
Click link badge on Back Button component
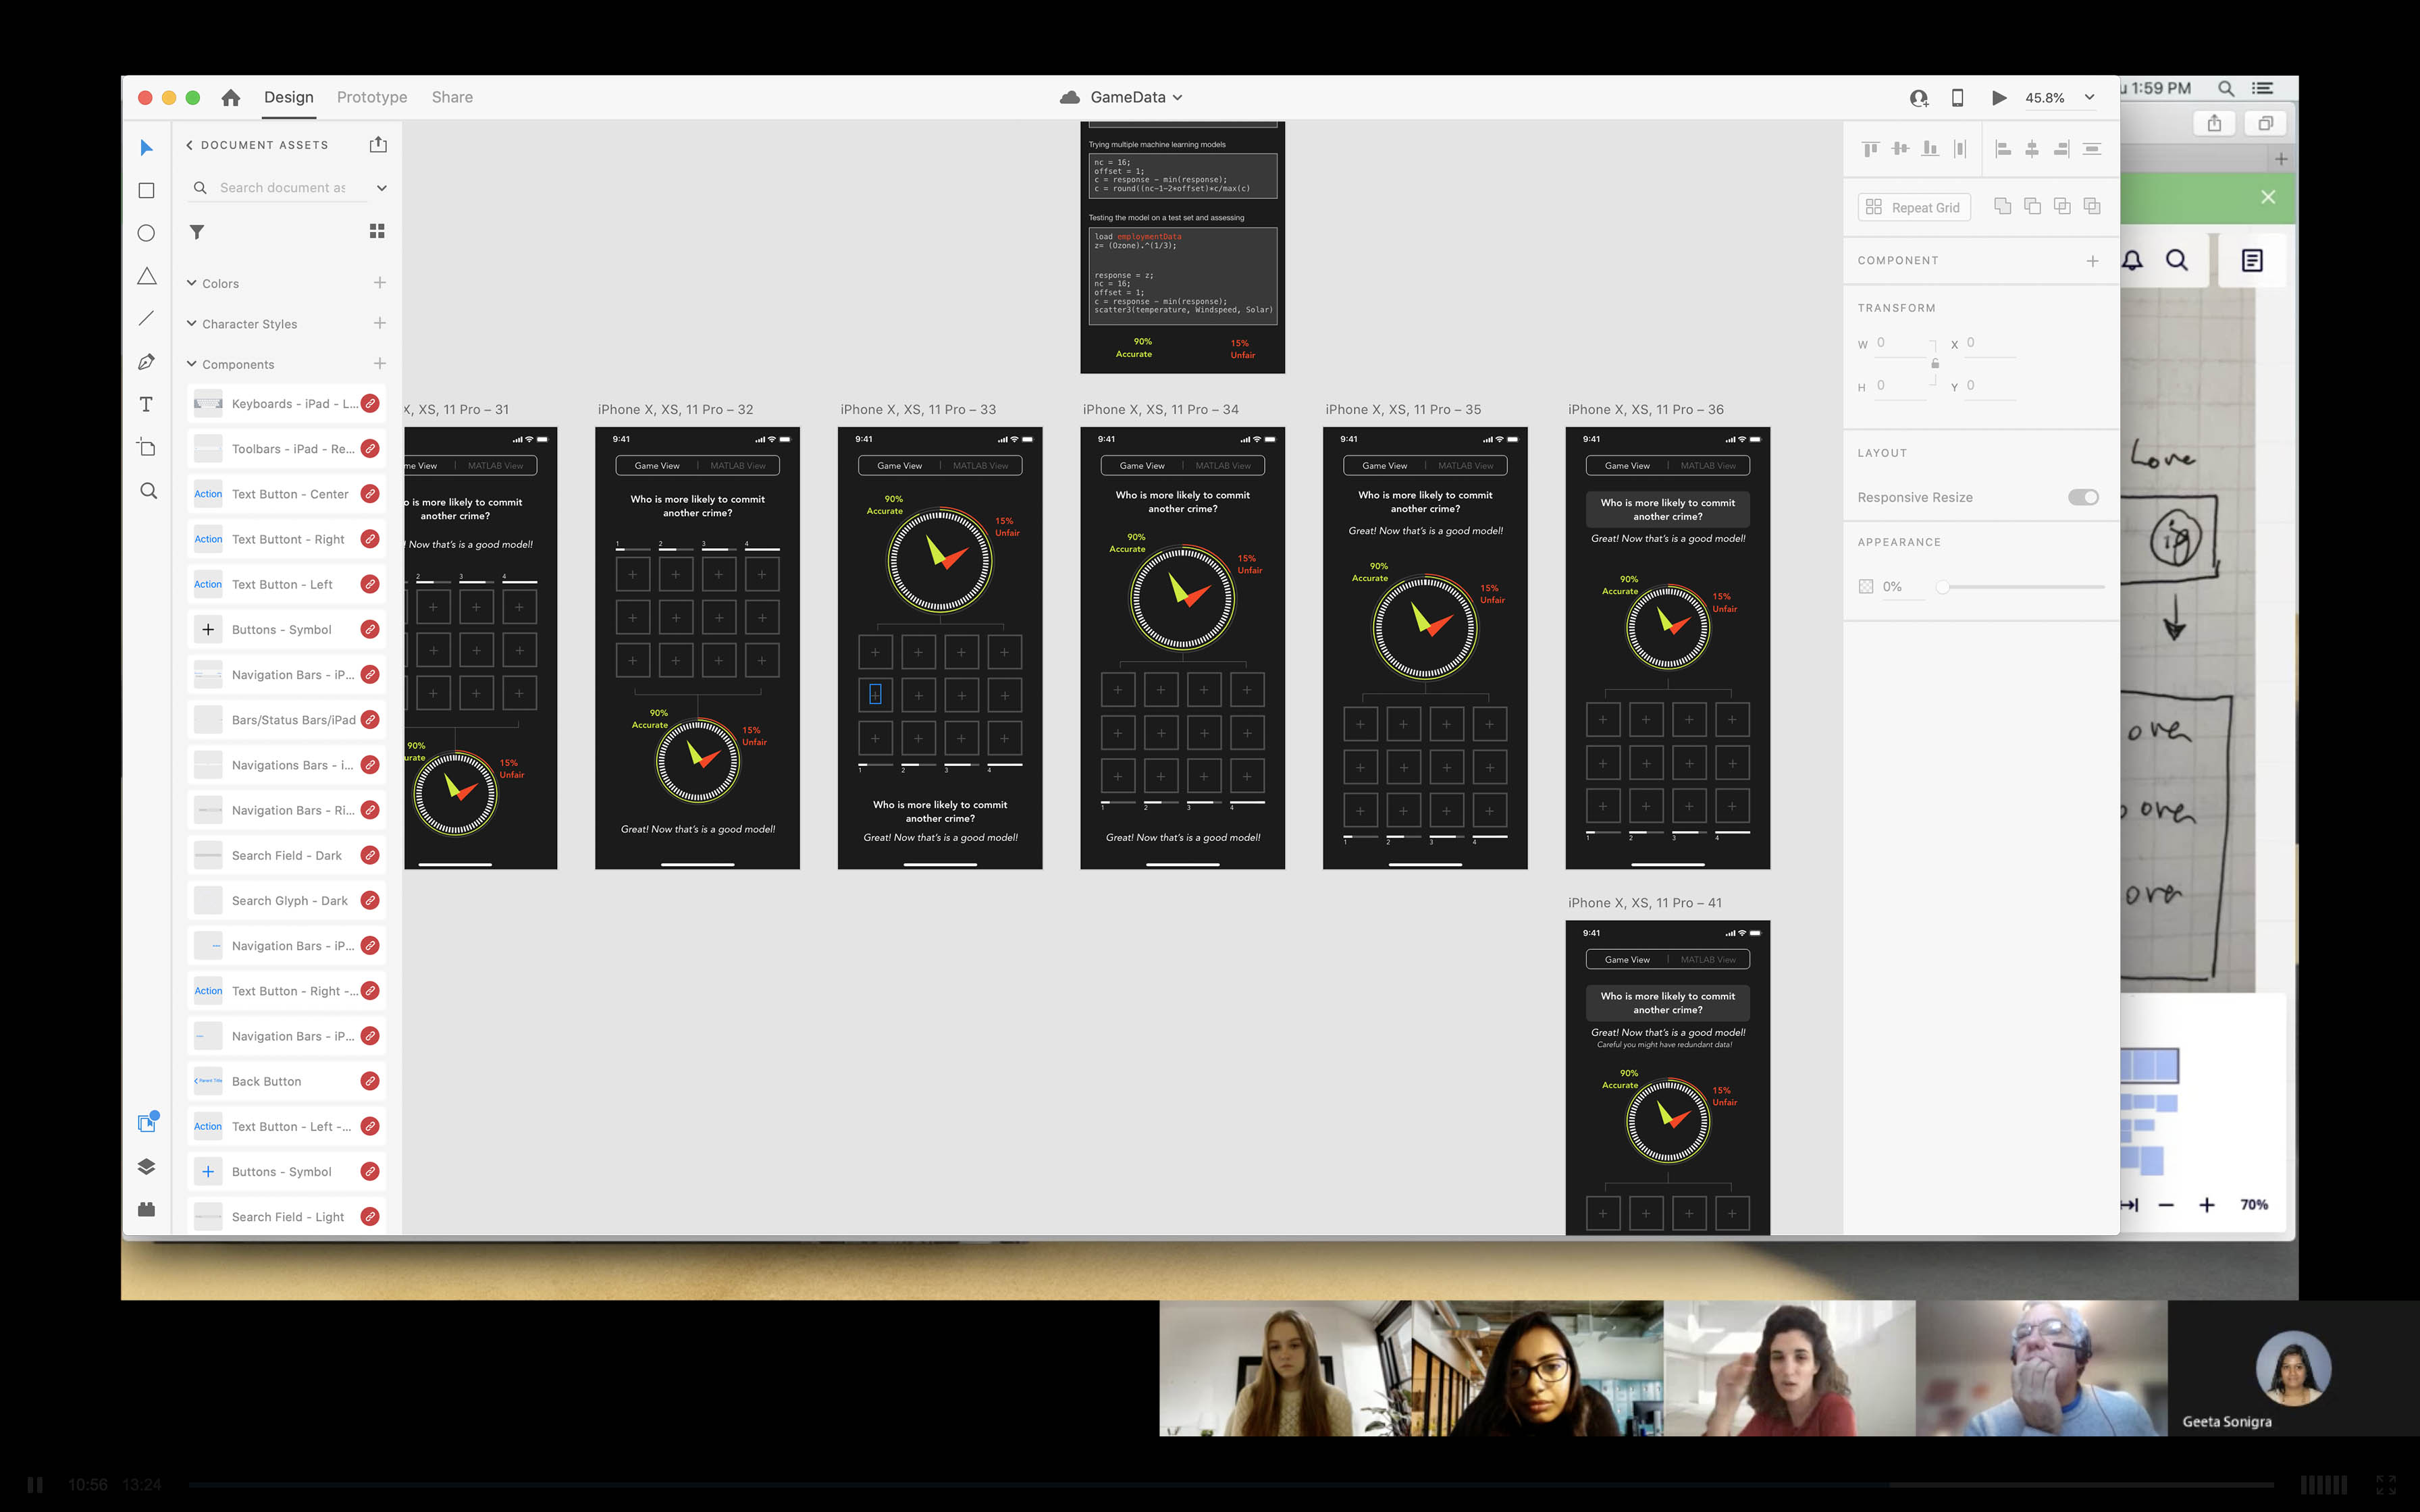(370, 1081)
